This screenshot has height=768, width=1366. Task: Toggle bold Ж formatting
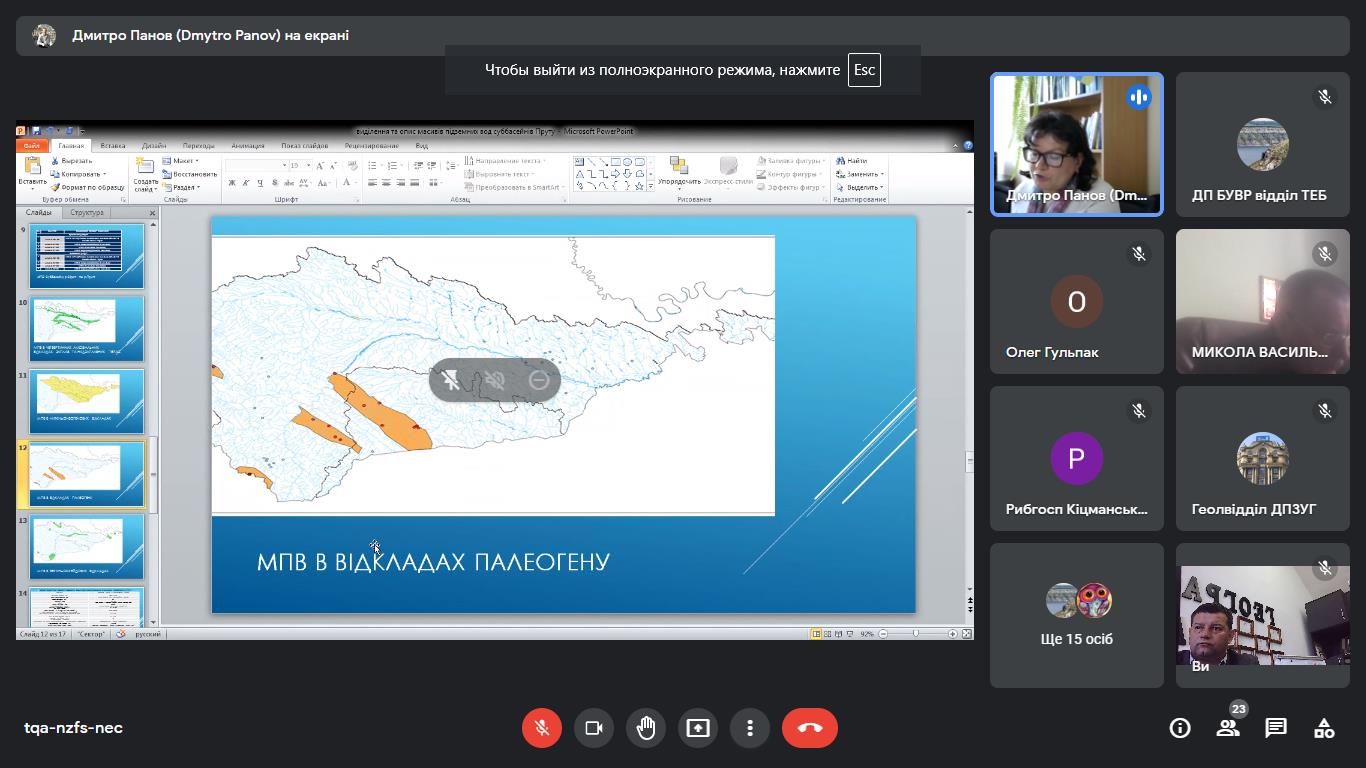click(x=232, y=183)
